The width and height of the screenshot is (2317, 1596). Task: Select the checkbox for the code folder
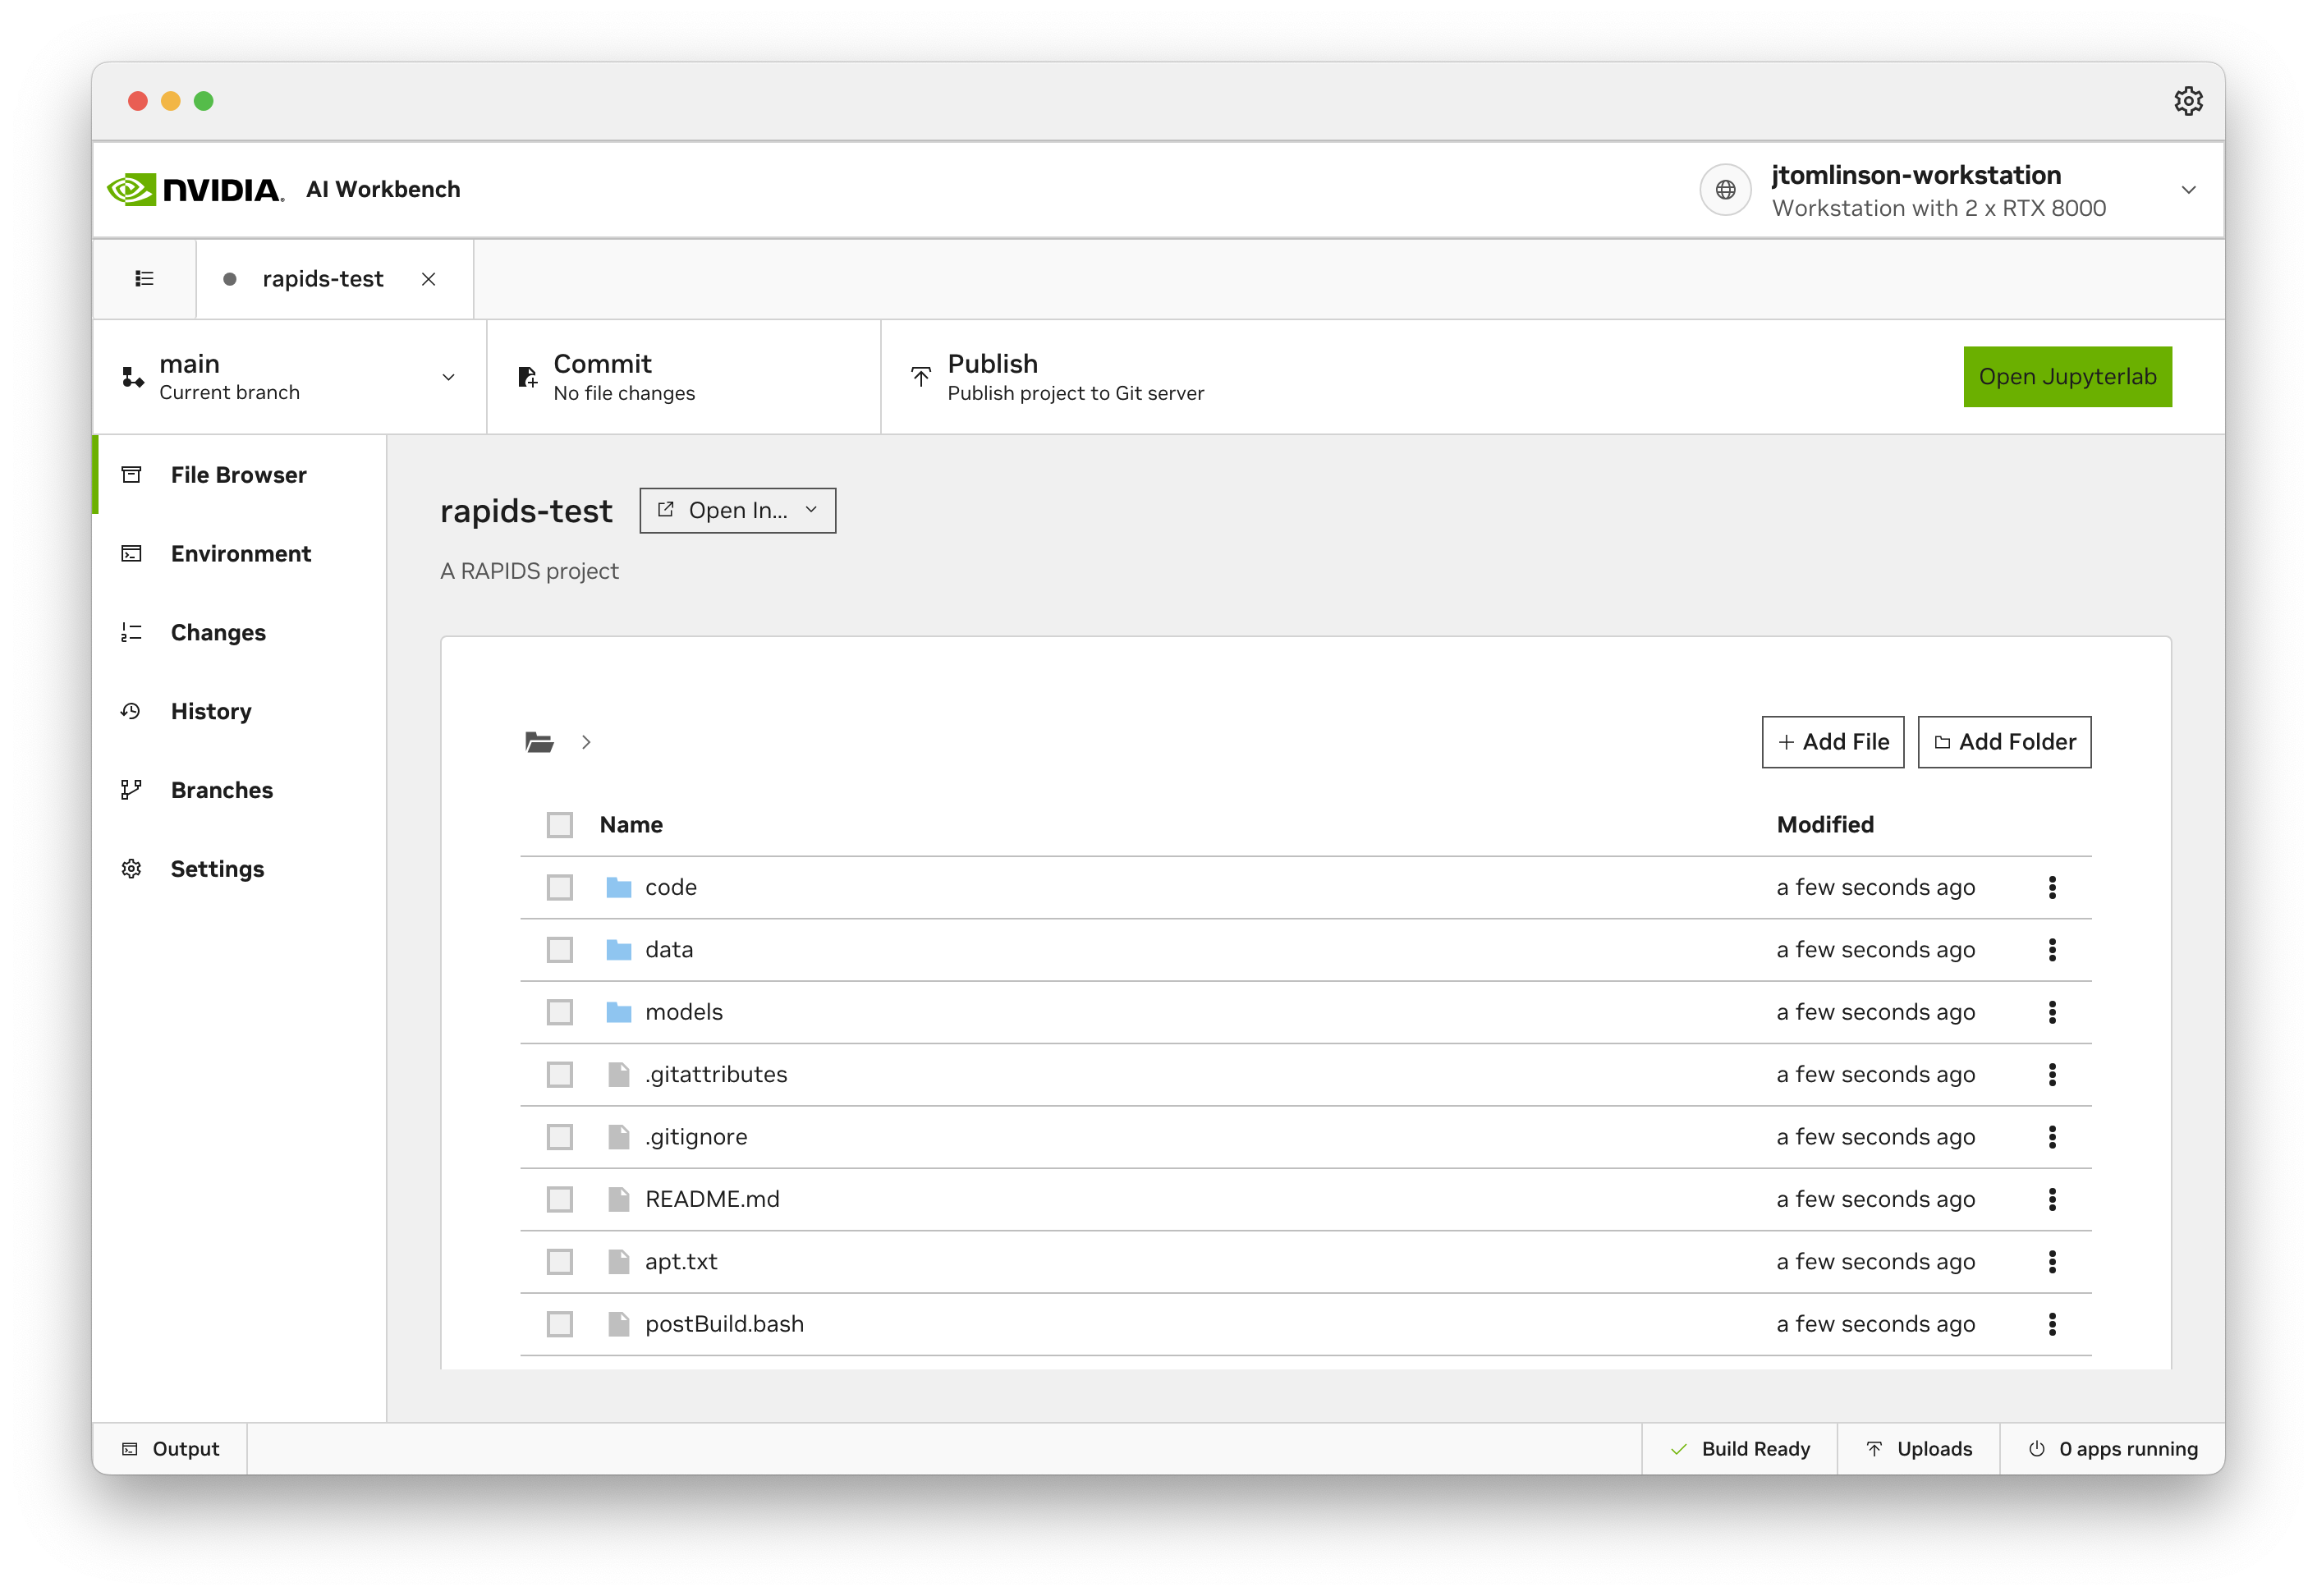tap(559, 887)
